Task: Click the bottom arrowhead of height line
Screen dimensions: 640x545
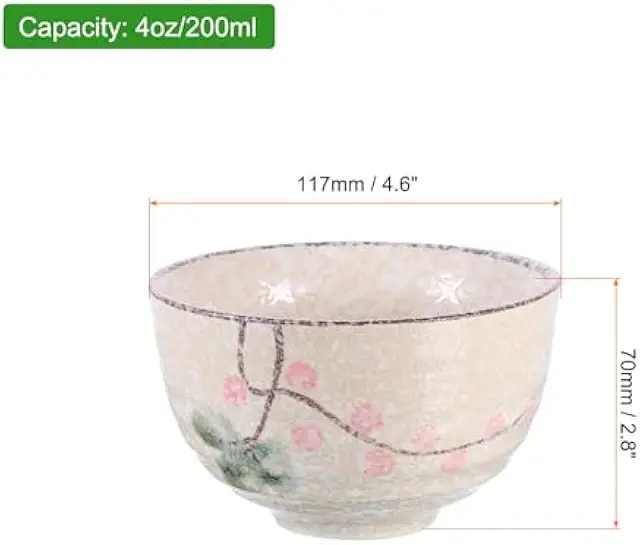Action: (617, 524)
